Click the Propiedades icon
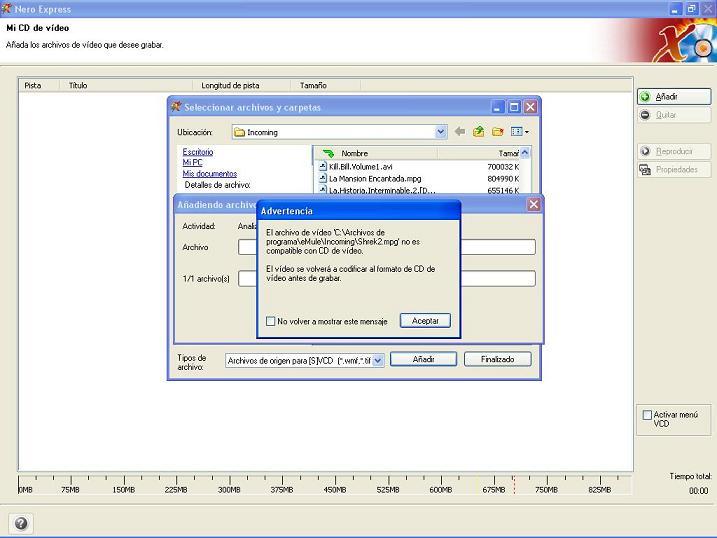Image resolution: width=717 pixels, height=538 pixels. point(645,170)
